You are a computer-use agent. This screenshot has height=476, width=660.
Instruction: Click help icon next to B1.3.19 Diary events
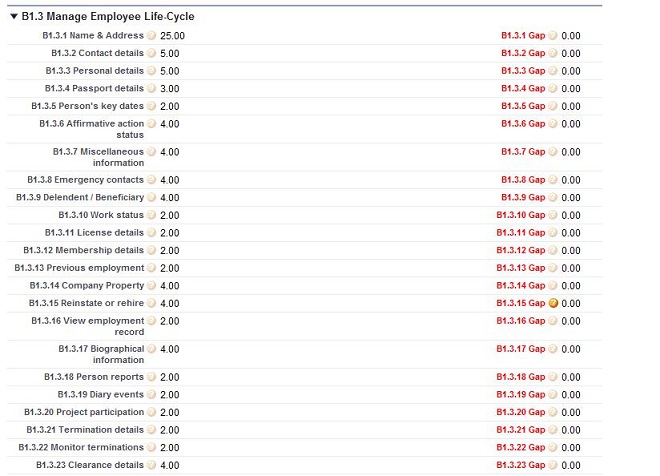(152, 395)
